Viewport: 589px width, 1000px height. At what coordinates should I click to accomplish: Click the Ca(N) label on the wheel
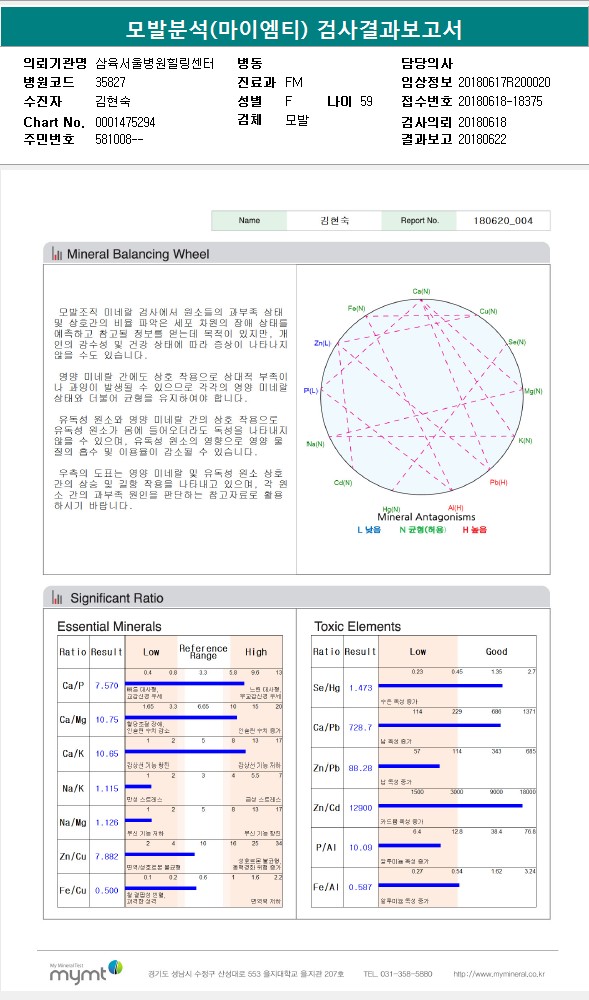421,291
